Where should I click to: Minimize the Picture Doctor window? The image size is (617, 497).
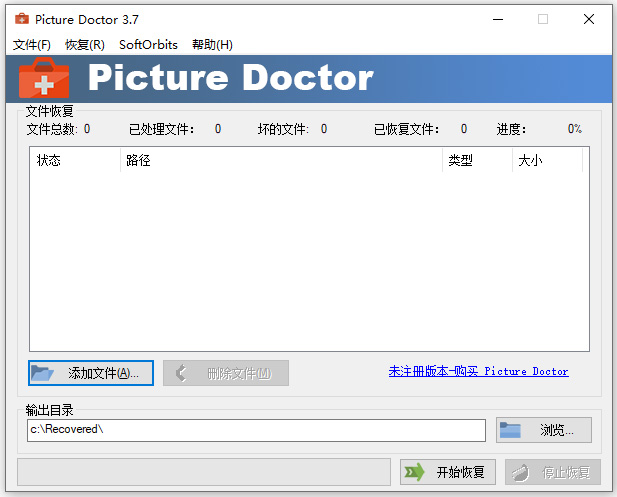pos(498,19)
